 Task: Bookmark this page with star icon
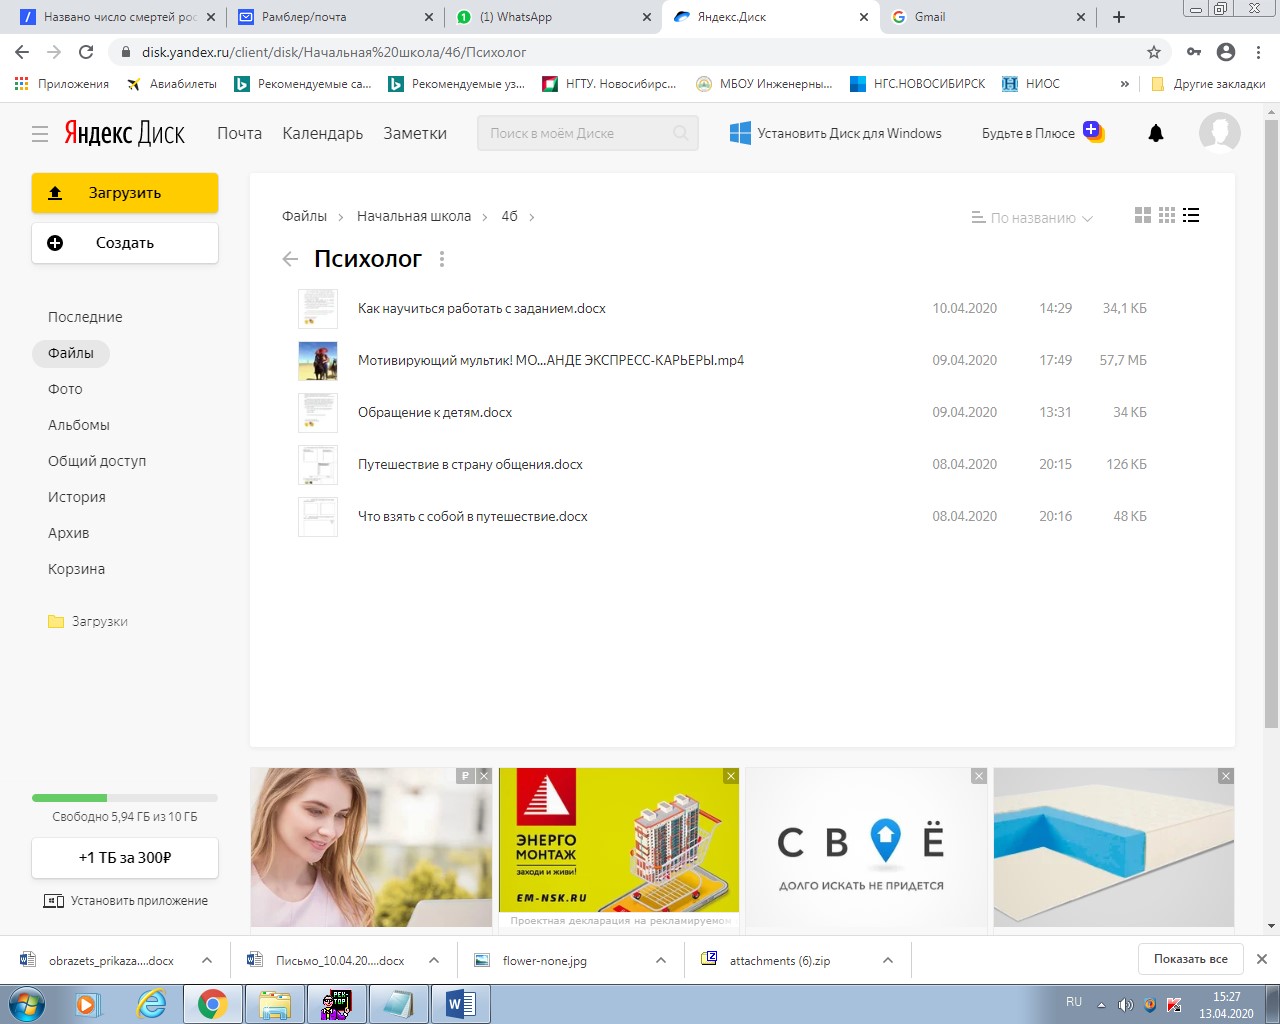(x=1154, y=52)
